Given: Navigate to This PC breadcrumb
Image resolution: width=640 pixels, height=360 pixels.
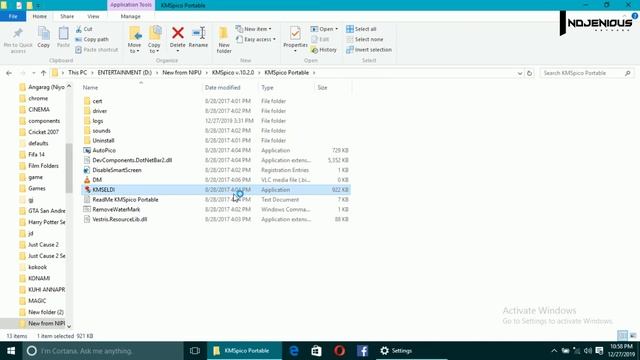Looking at the screenshot, I should click(78, 73).
